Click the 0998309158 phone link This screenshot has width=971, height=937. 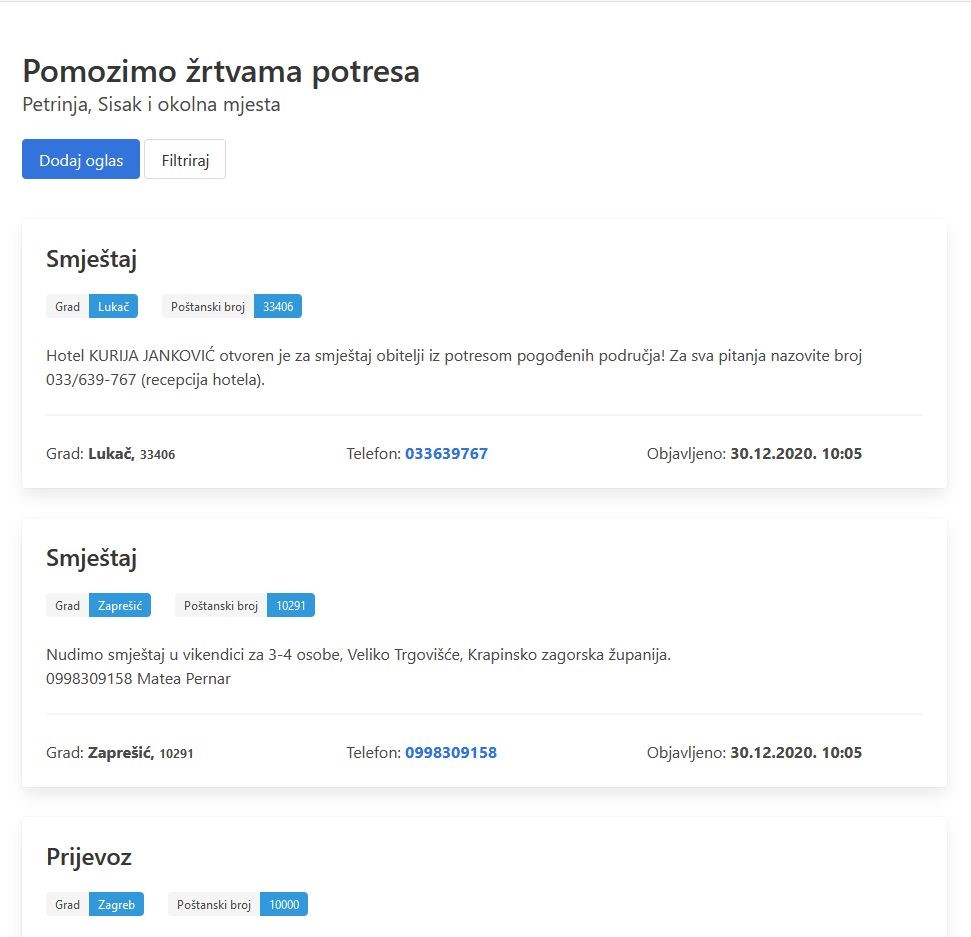450,753
